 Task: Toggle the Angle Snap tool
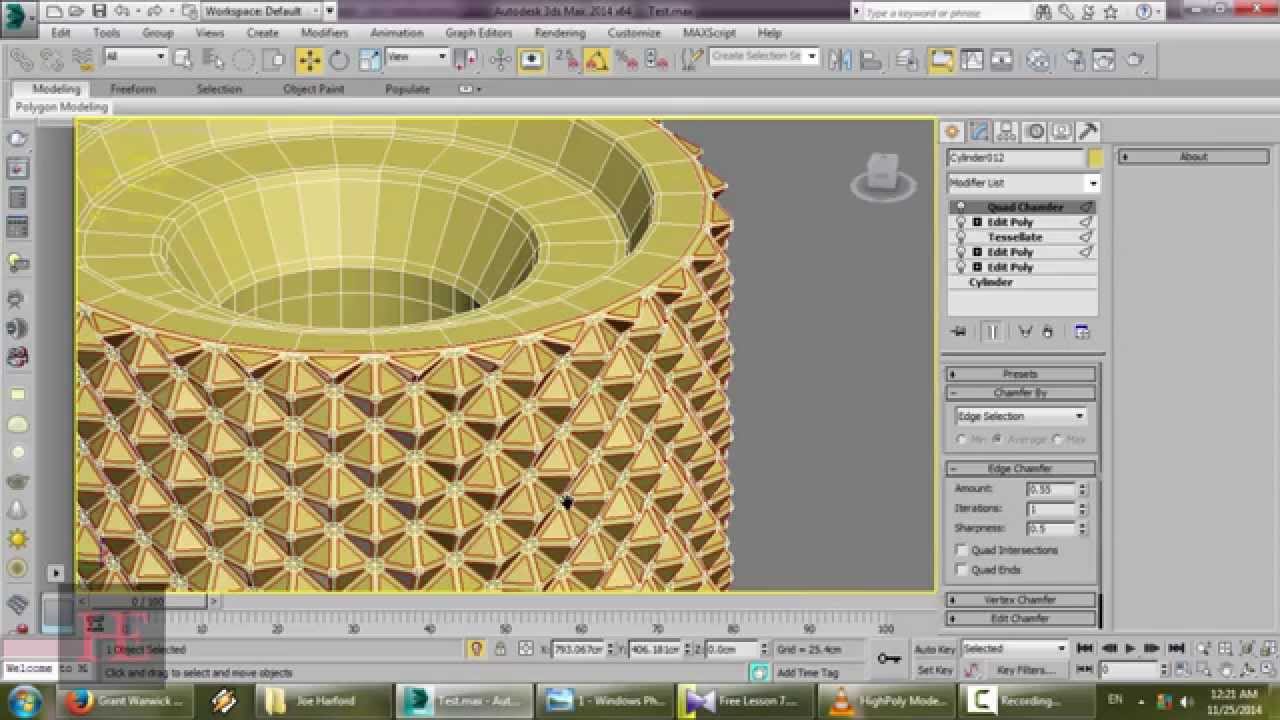[597, 60]
